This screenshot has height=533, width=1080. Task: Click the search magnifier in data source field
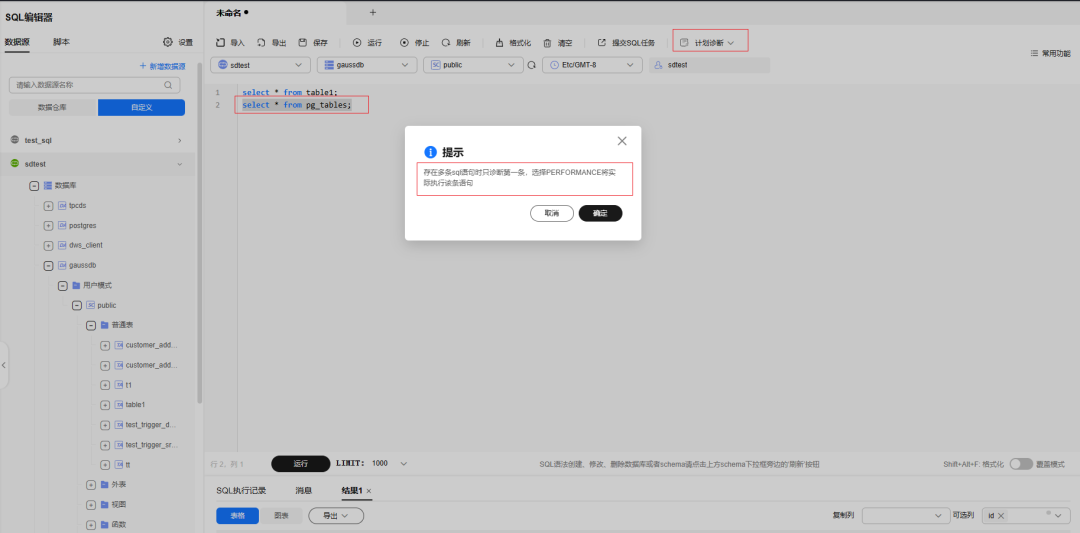pyautogui.click(x=168, y=85)
